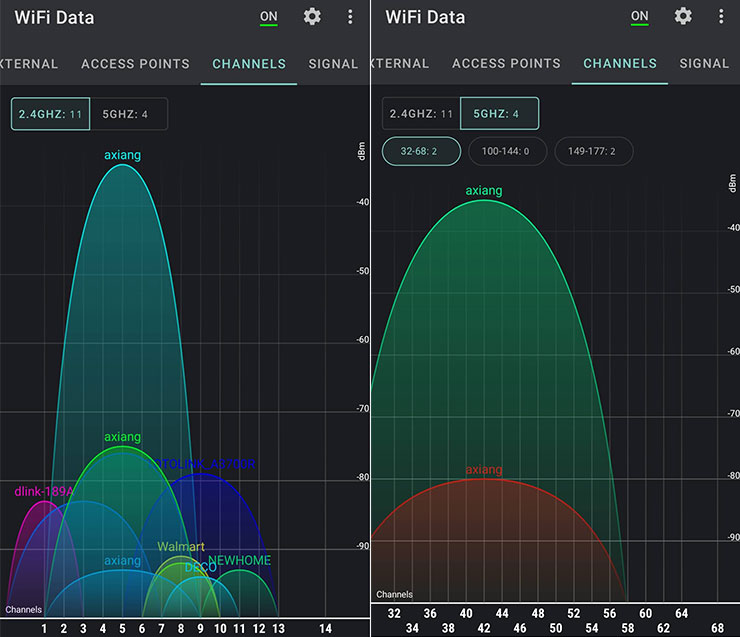Click channel 5 on 2.4GHz axis
Image resolution: width=740 pixels, height=637 pixels.
(x=122, y=628)
